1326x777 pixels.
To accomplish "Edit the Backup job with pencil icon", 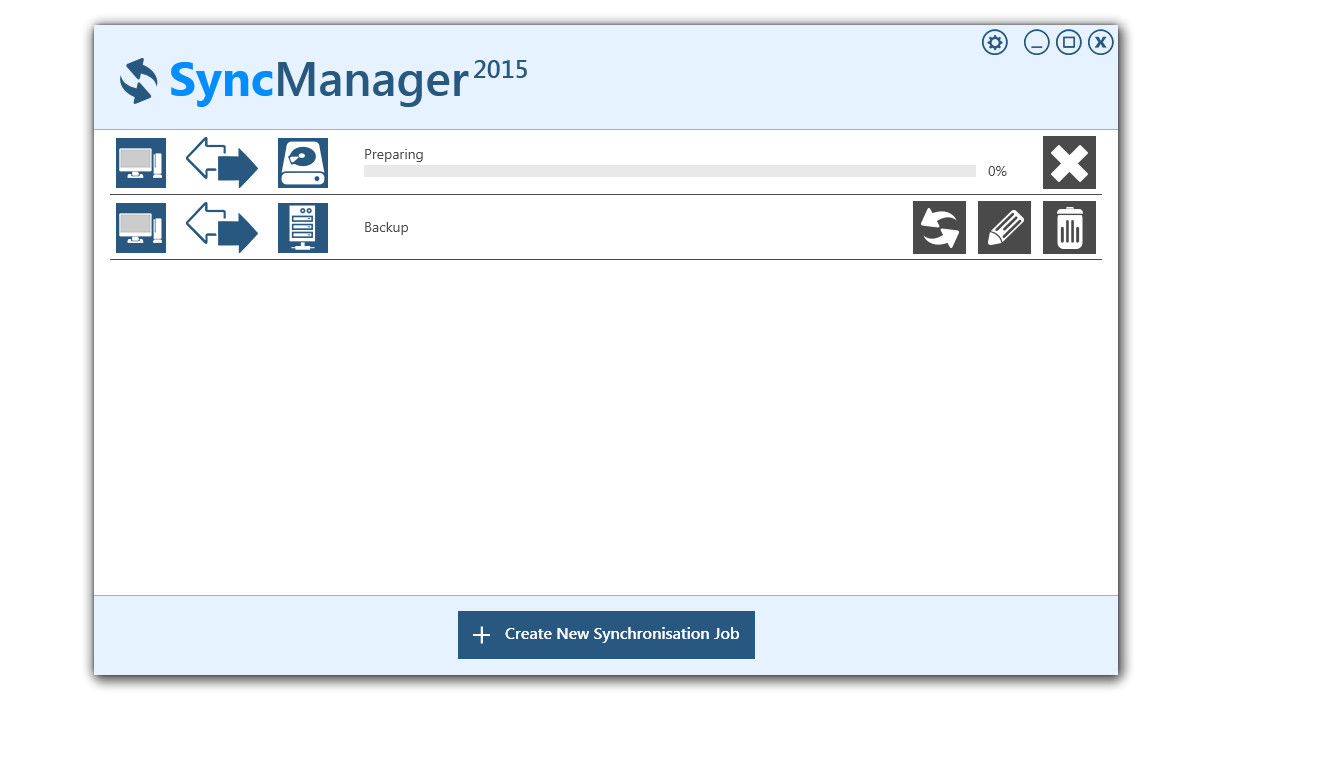I will (1004, 227).
